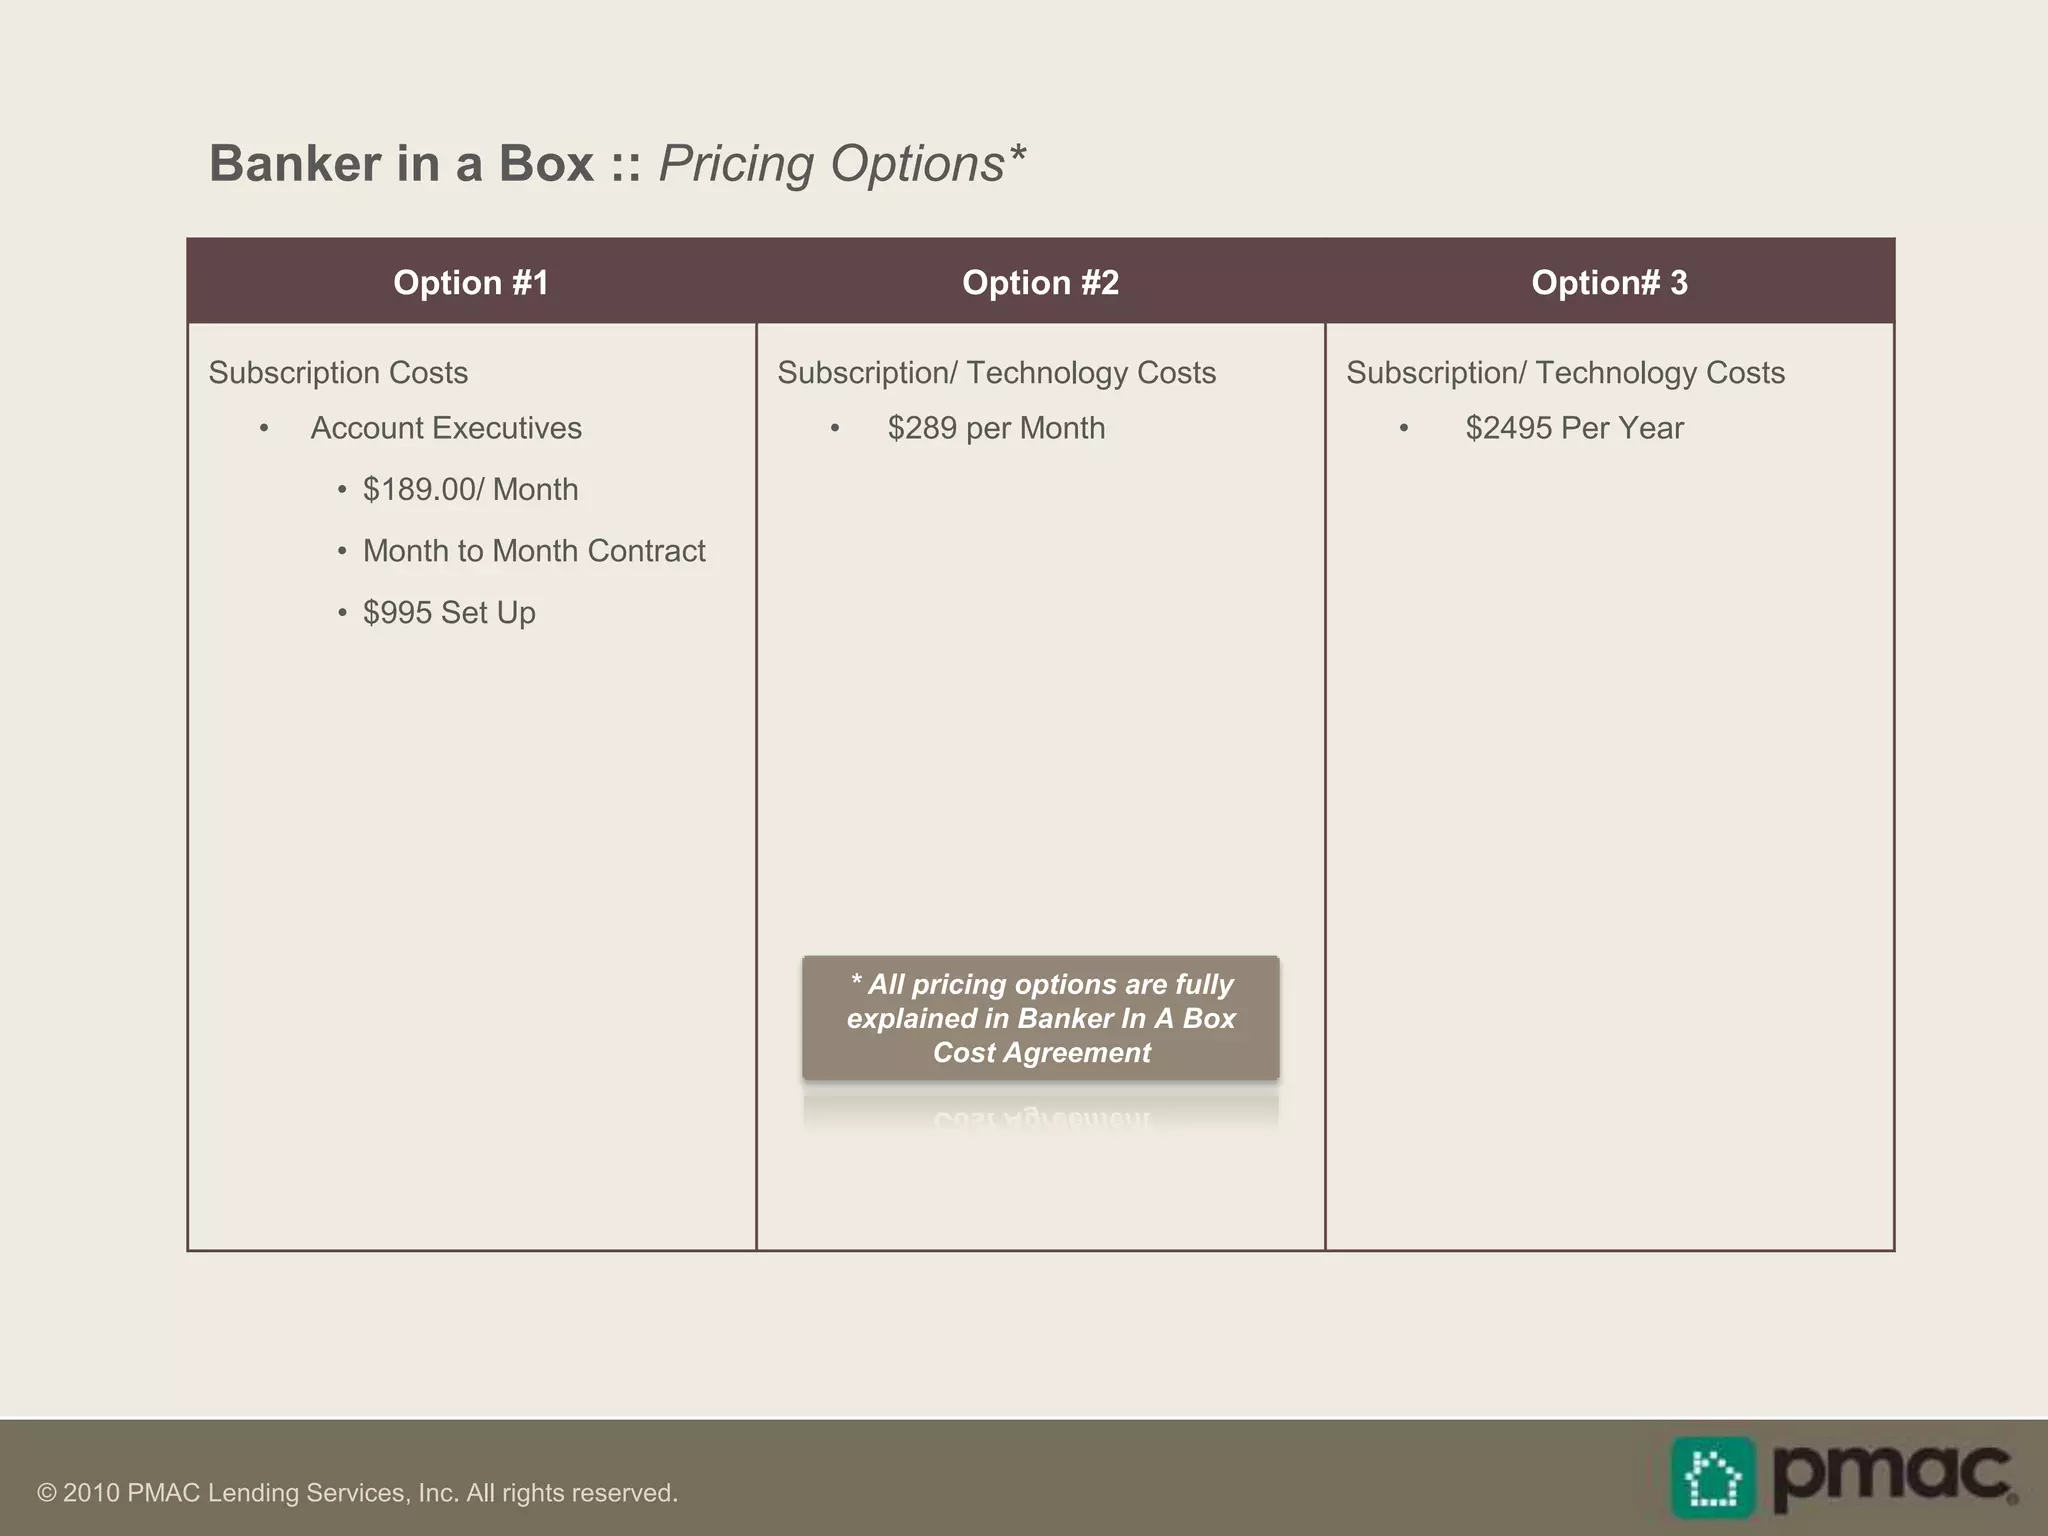Click the pricing options footnote box
The height and width of the screenshot is (1536, 2048).
(1040, 1018)
